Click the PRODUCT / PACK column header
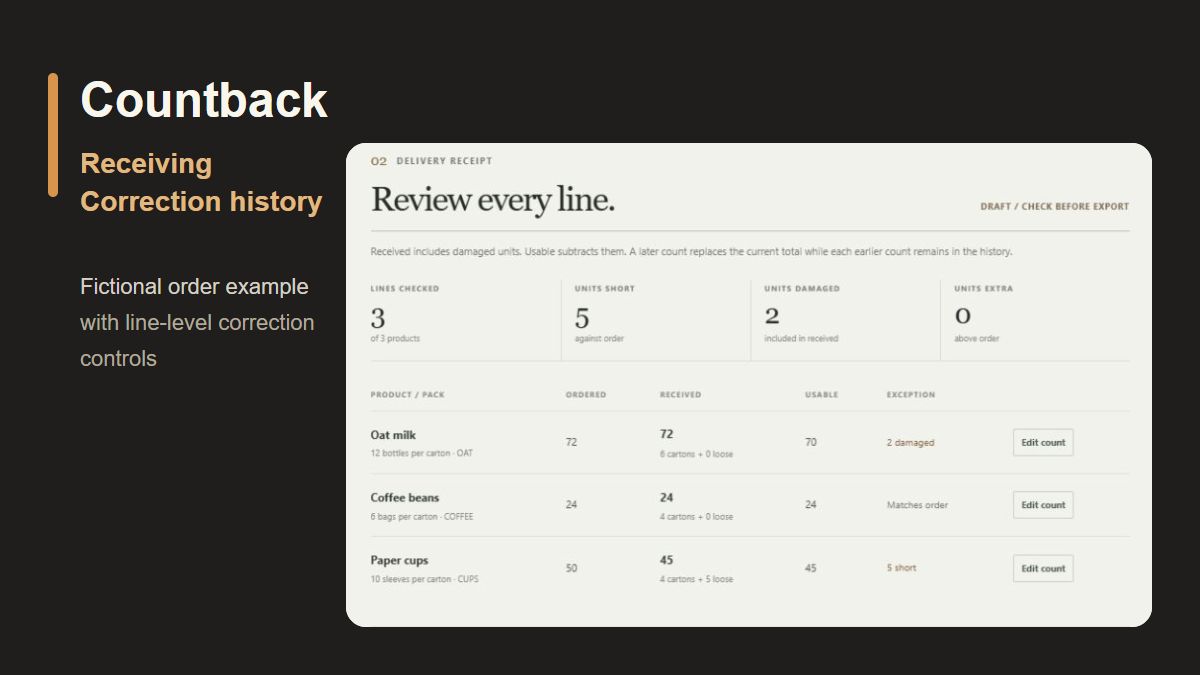Screen dimensions: 1200x675 pos(408,395)
